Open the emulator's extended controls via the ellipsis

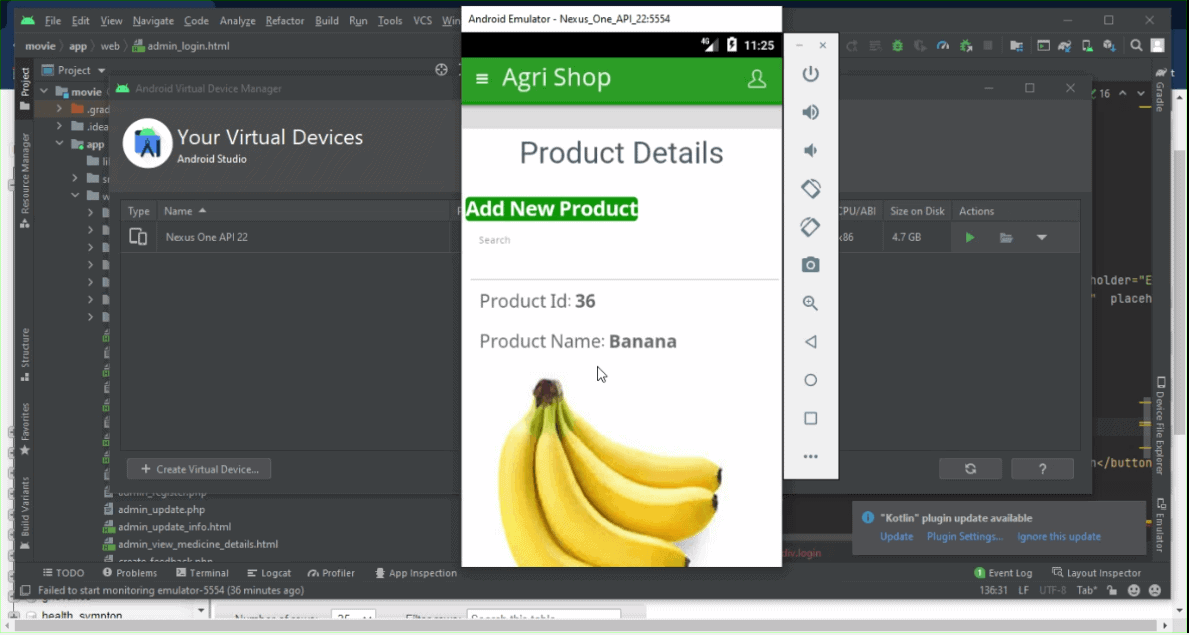[x=810, y=455]
